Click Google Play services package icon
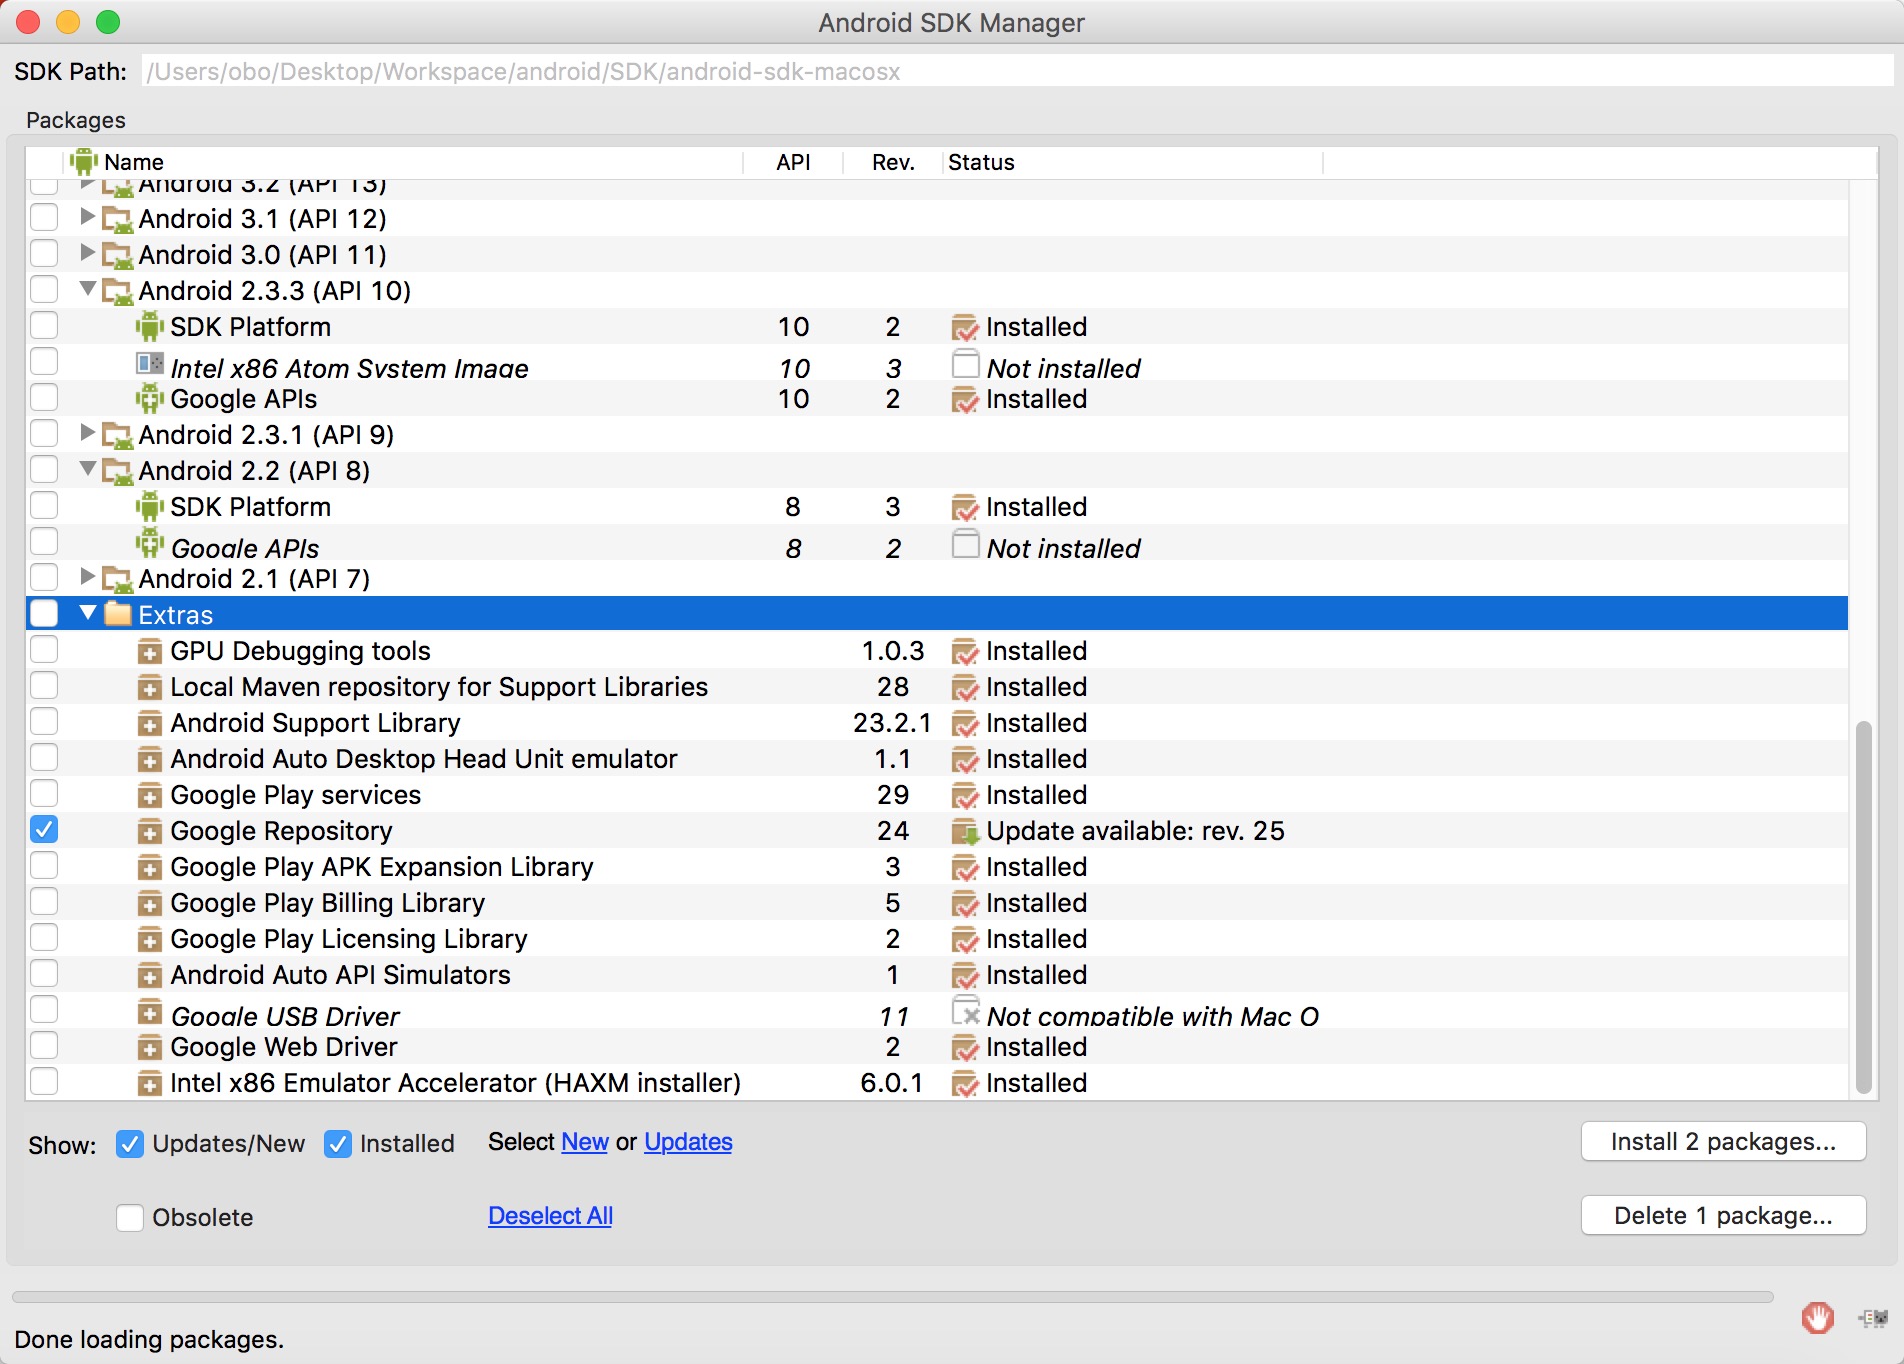This screenshot has width=1904, height=1364. coord(149,796)
